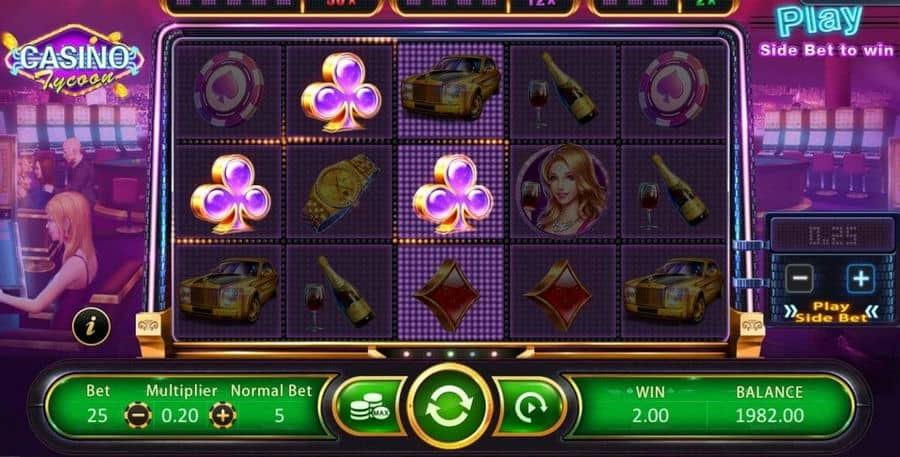Viewport: 900px width, 457px height.
Task: Open the info paytable button
Action: 91,326
